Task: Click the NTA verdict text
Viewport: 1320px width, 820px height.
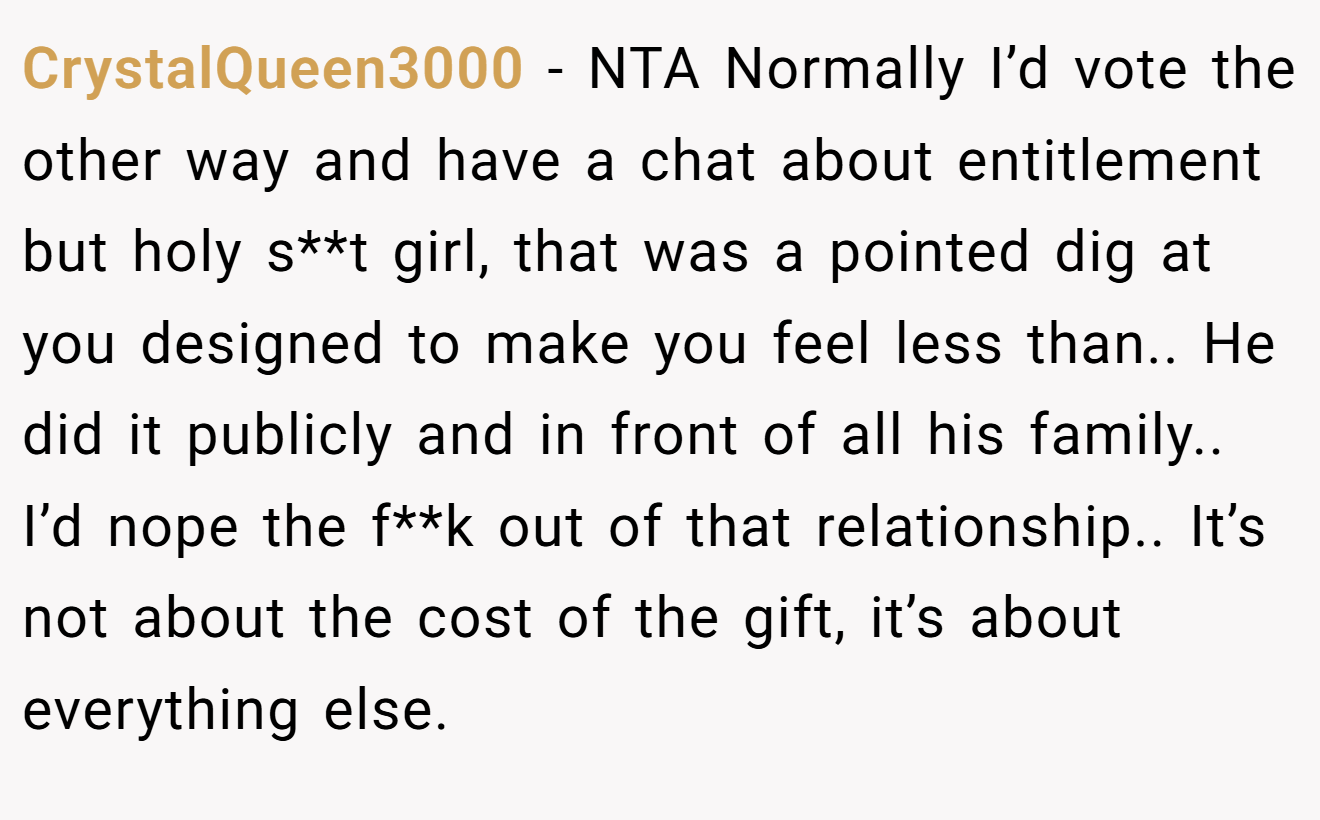Action: (644, 70)
